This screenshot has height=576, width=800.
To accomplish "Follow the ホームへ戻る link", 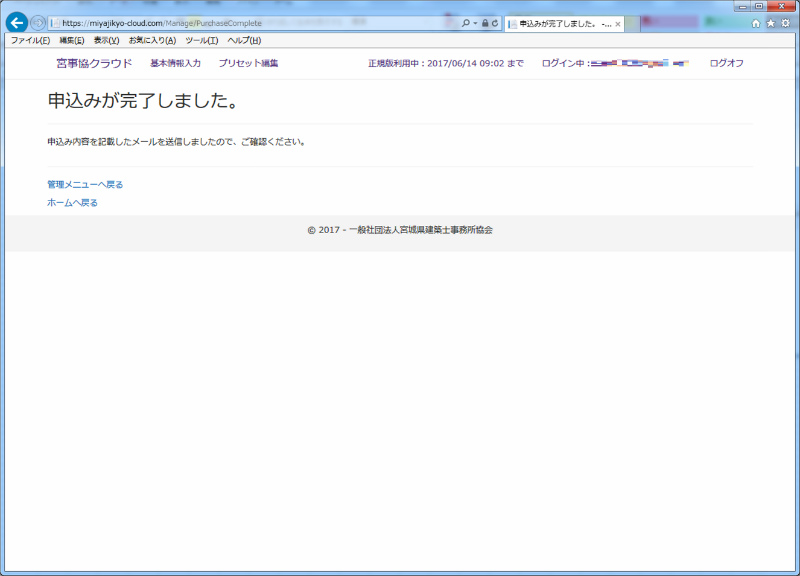I will point(72,203).
